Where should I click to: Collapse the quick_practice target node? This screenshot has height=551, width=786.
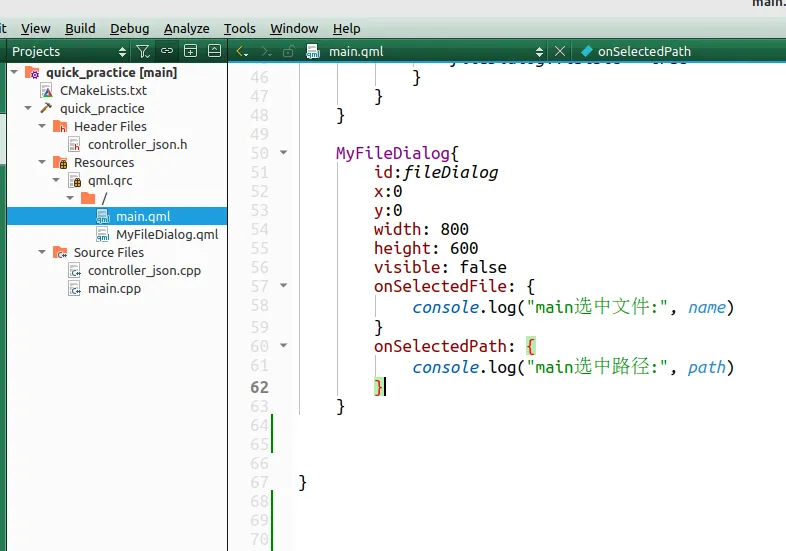(x=29, y=108)
